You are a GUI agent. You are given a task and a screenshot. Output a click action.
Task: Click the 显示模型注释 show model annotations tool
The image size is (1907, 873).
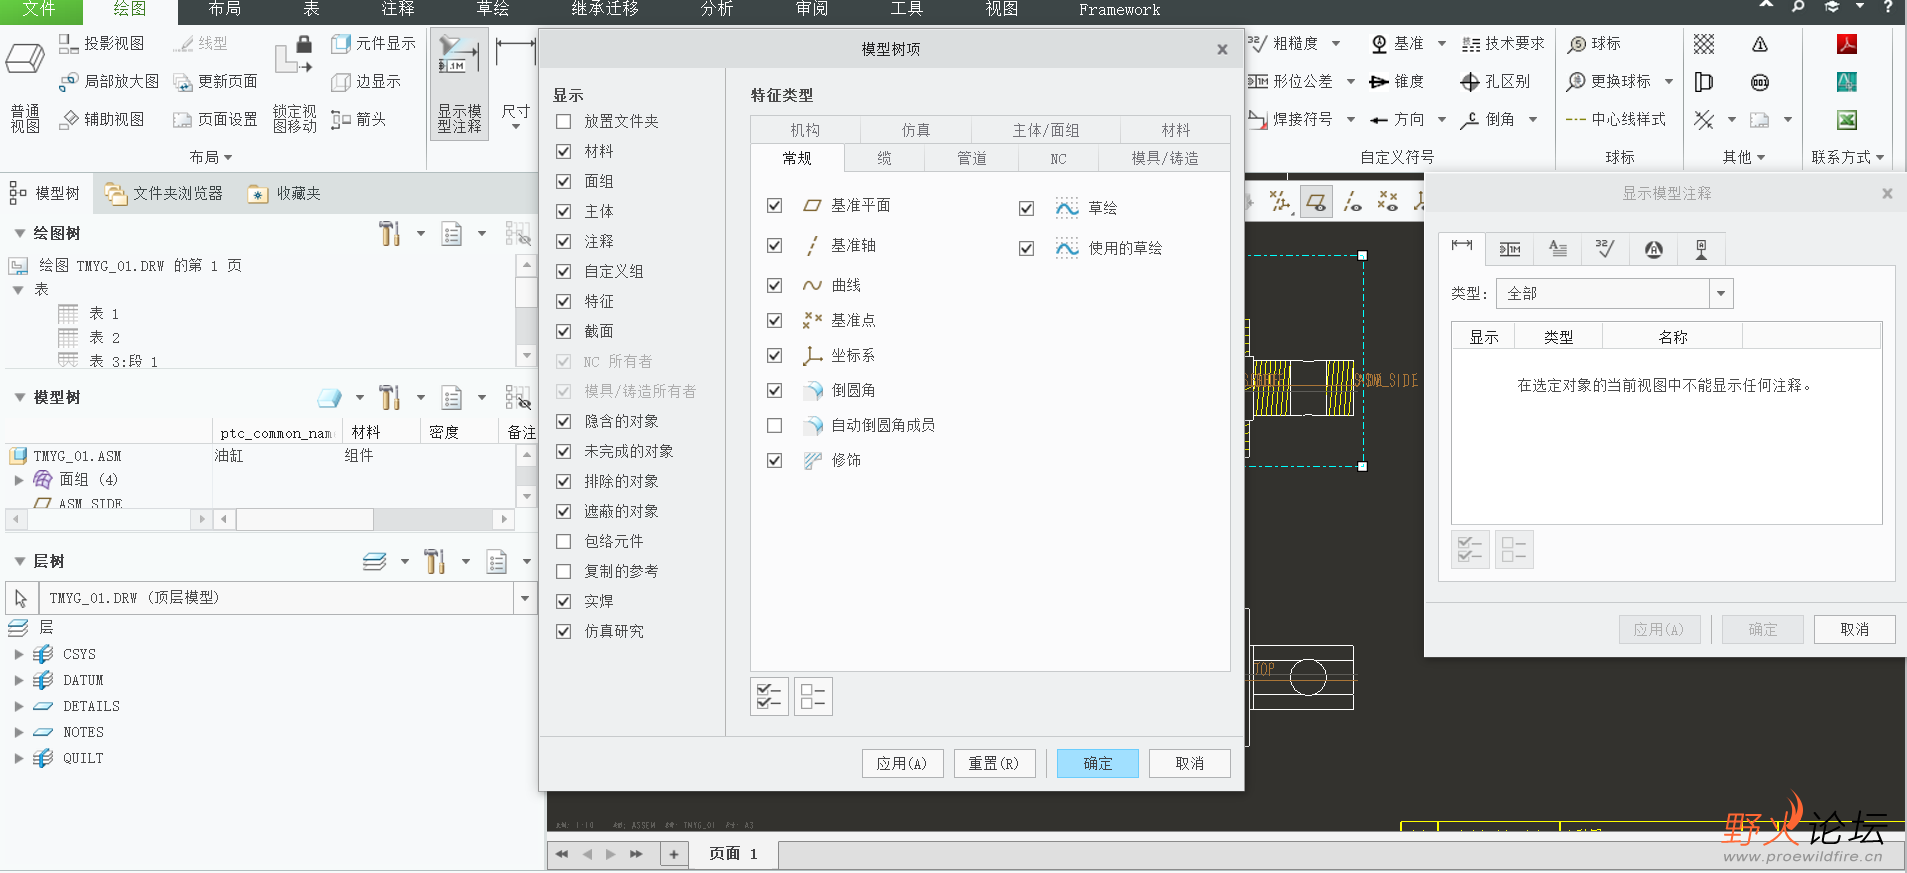tap(459, 84)
